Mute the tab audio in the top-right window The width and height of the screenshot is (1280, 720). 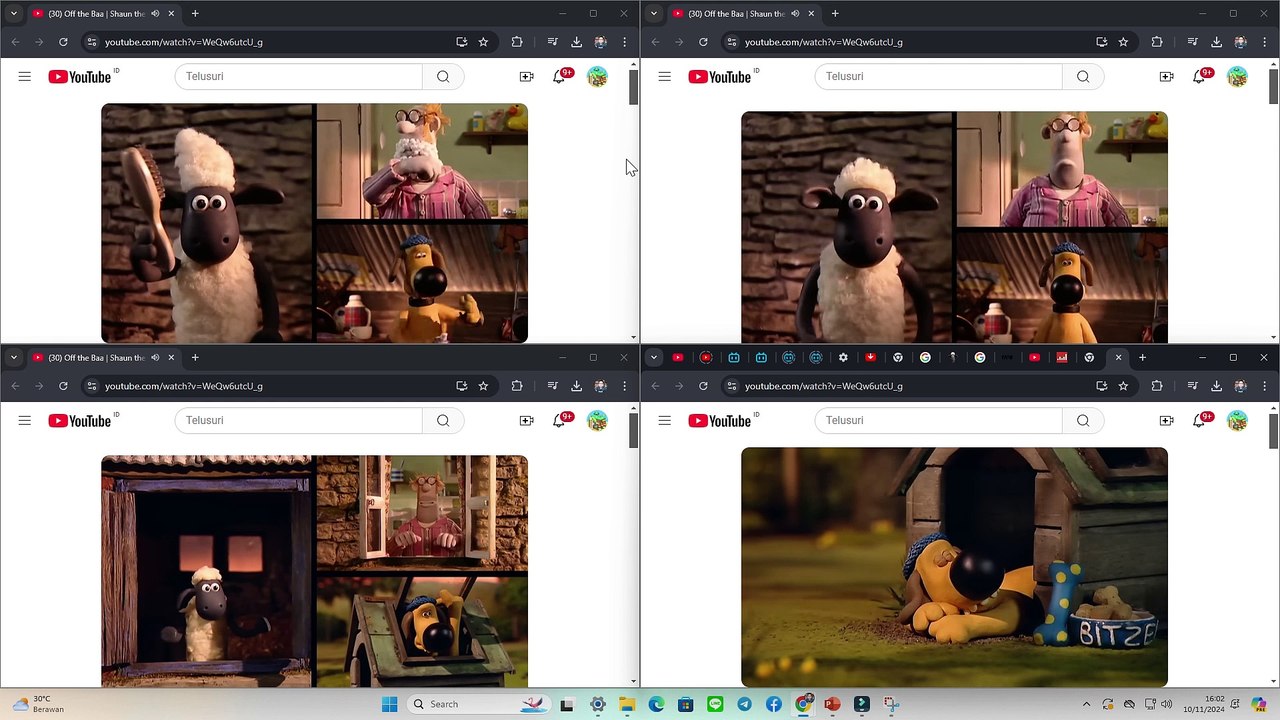pyautogui.click(x=795, y=14)
